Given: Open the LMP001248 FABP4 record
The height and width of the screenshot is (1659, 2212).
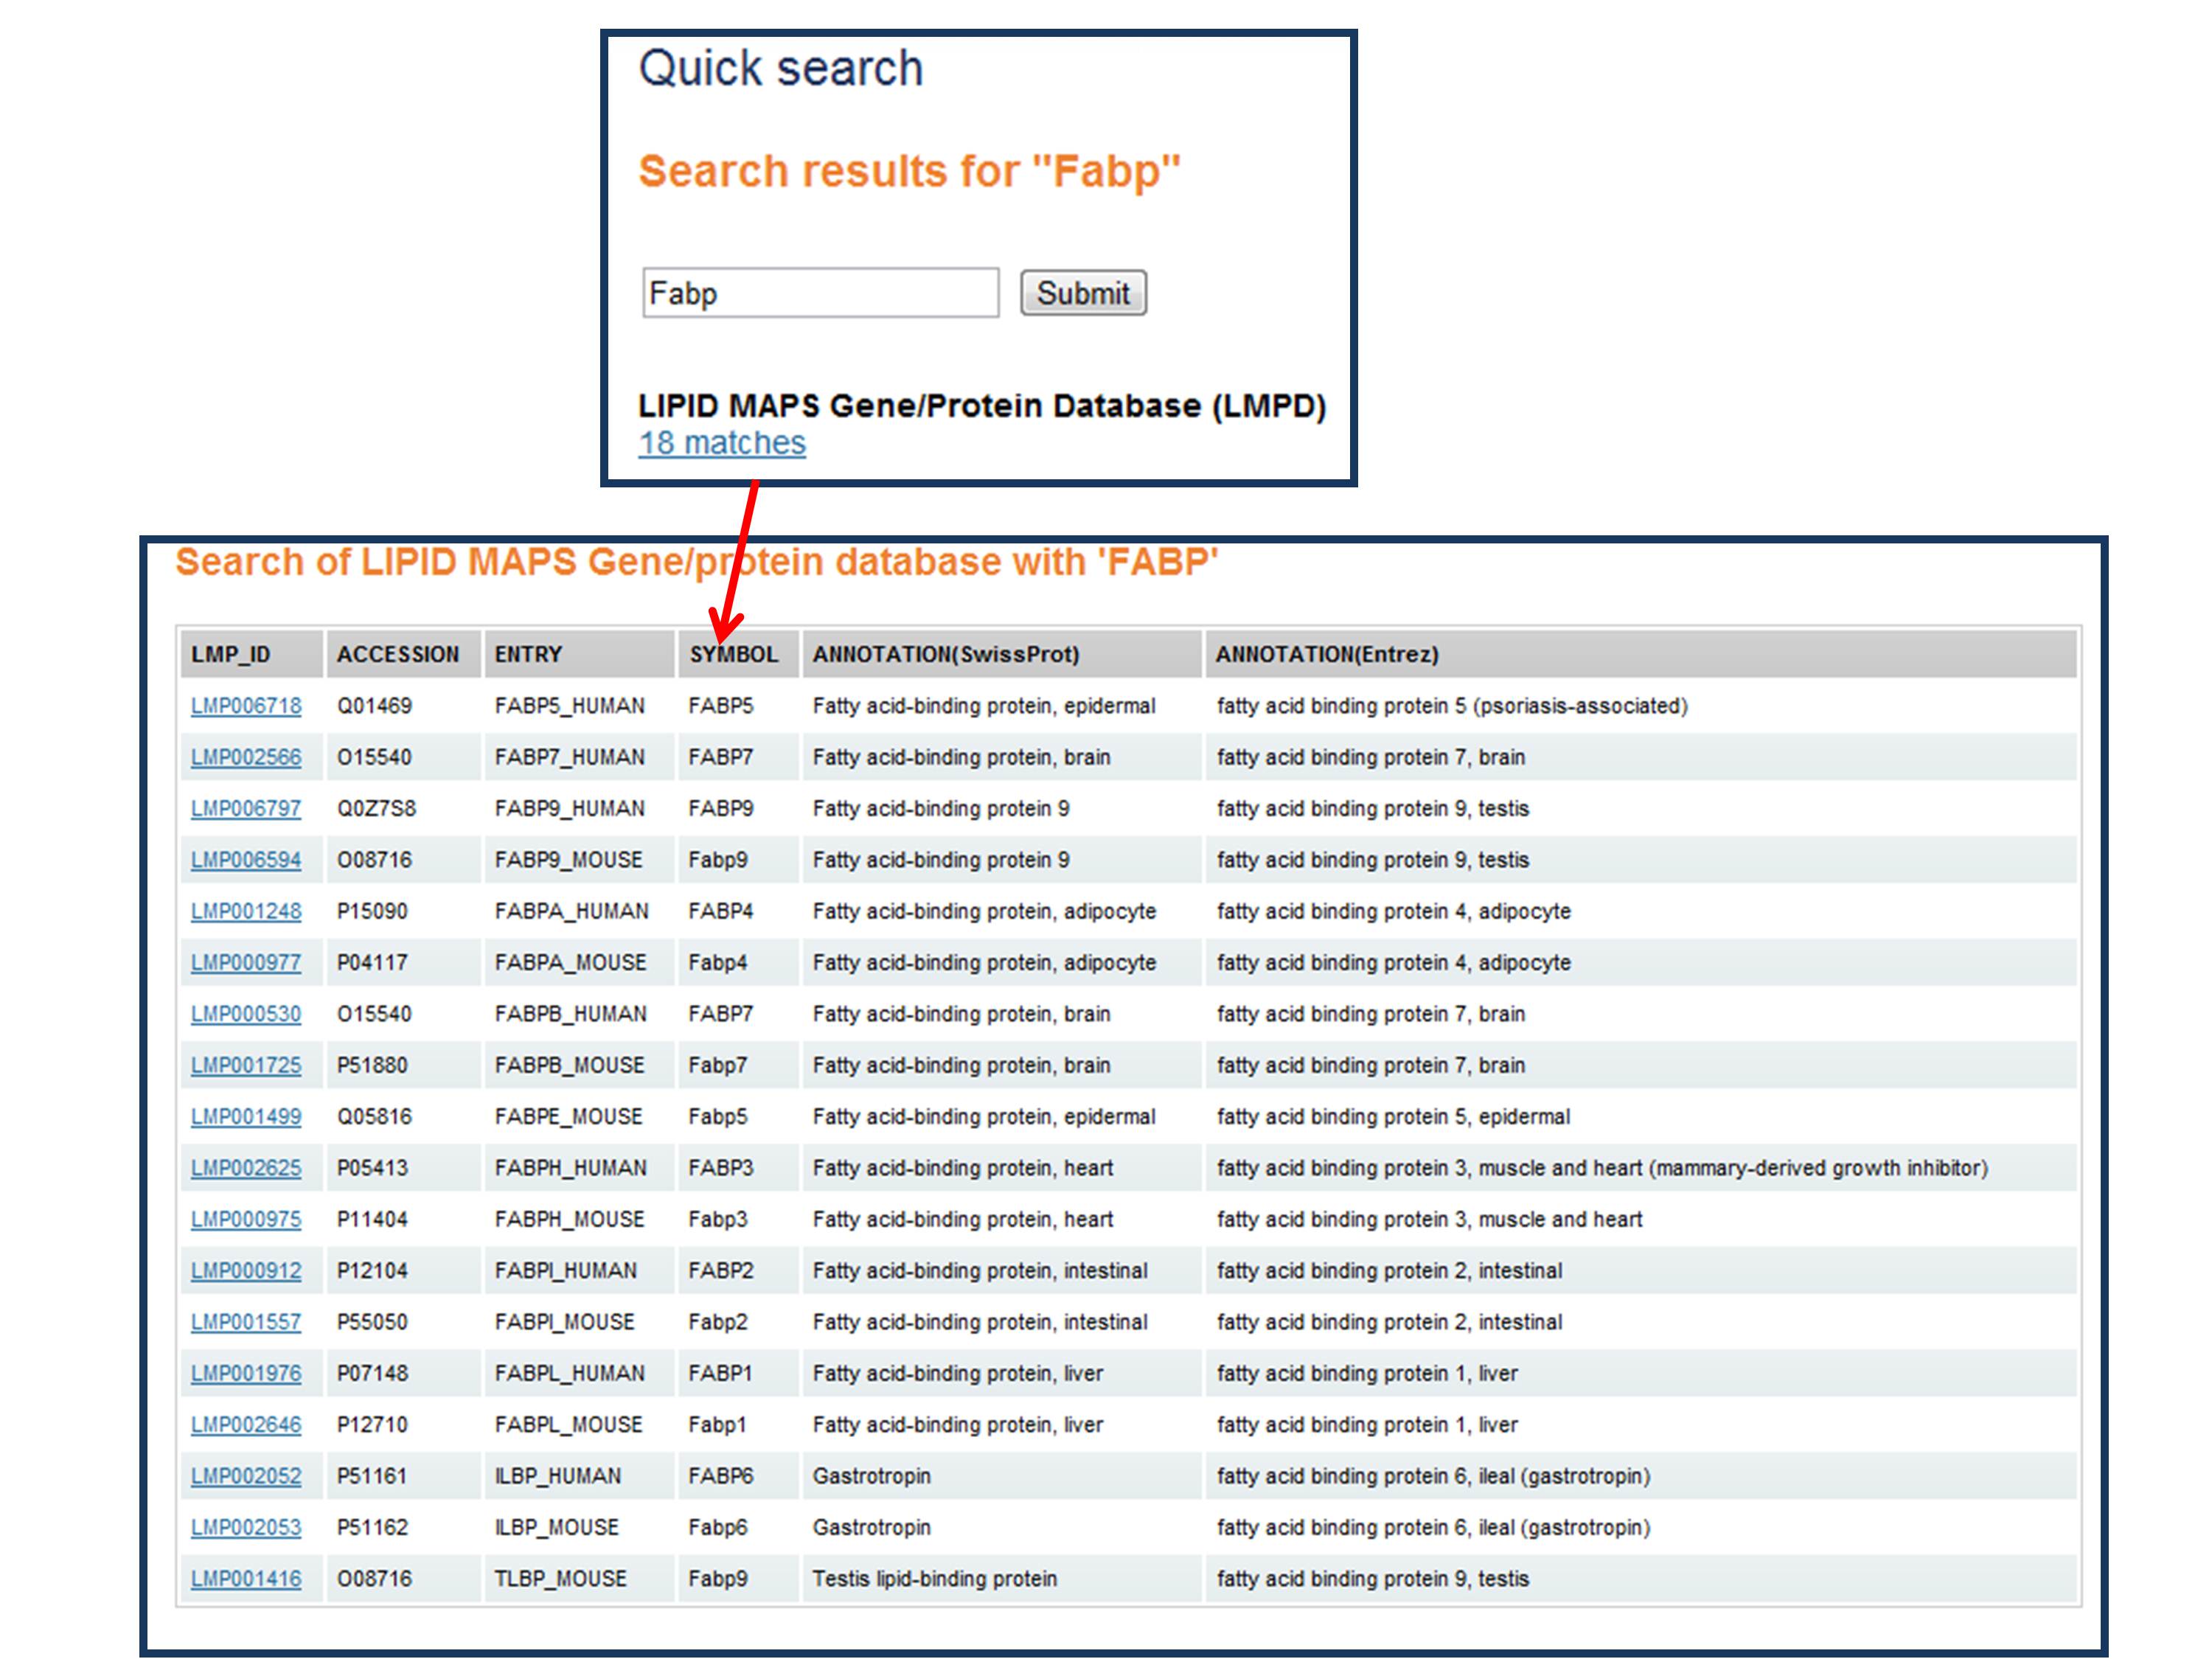Looking at the screenshot, I should click(x=246, y=911).
